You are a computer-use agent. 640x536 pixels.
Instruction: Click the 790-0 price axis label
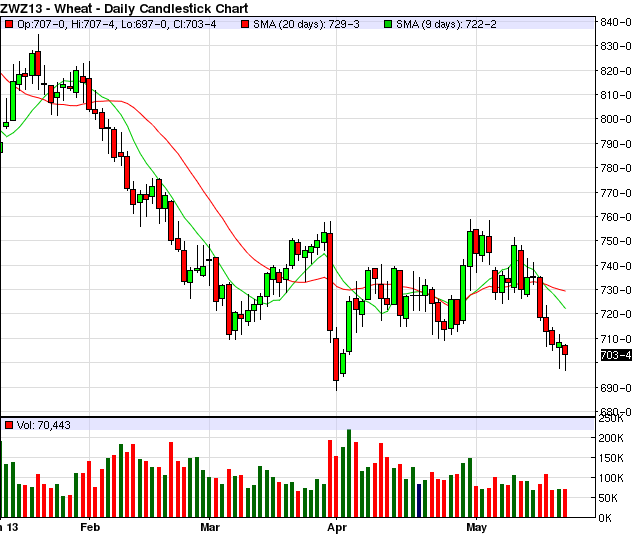point(616,144)
